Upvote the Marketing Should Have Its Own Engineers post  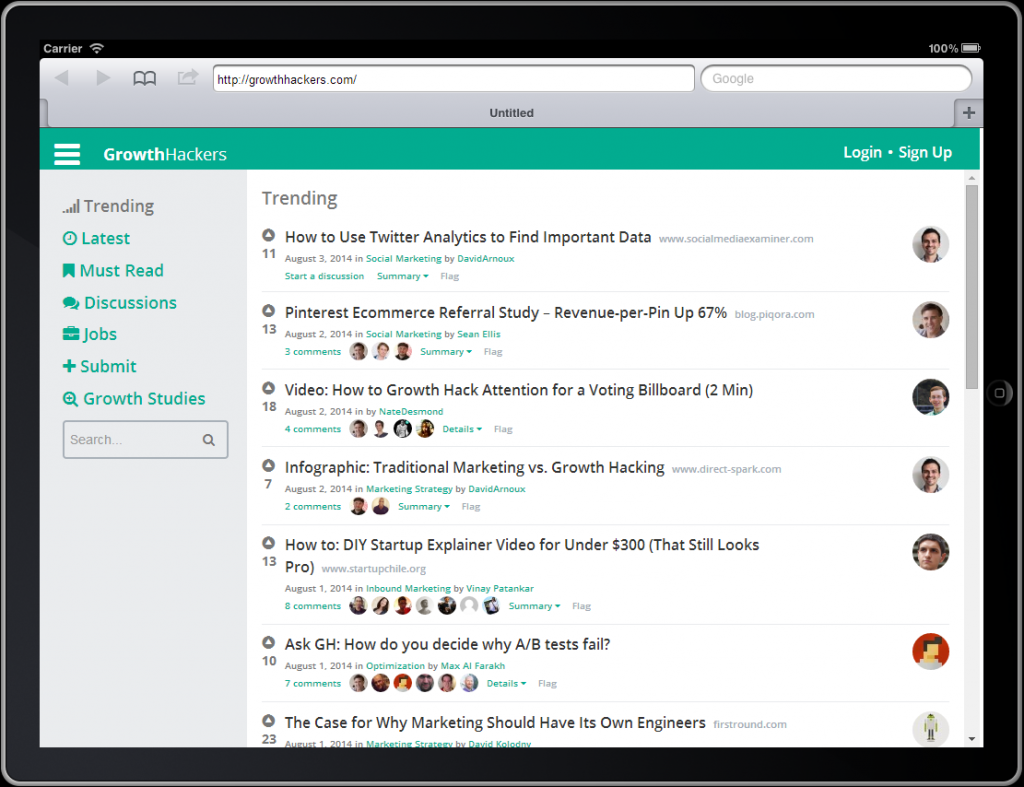pyautogui.click(x=268, y=720)
